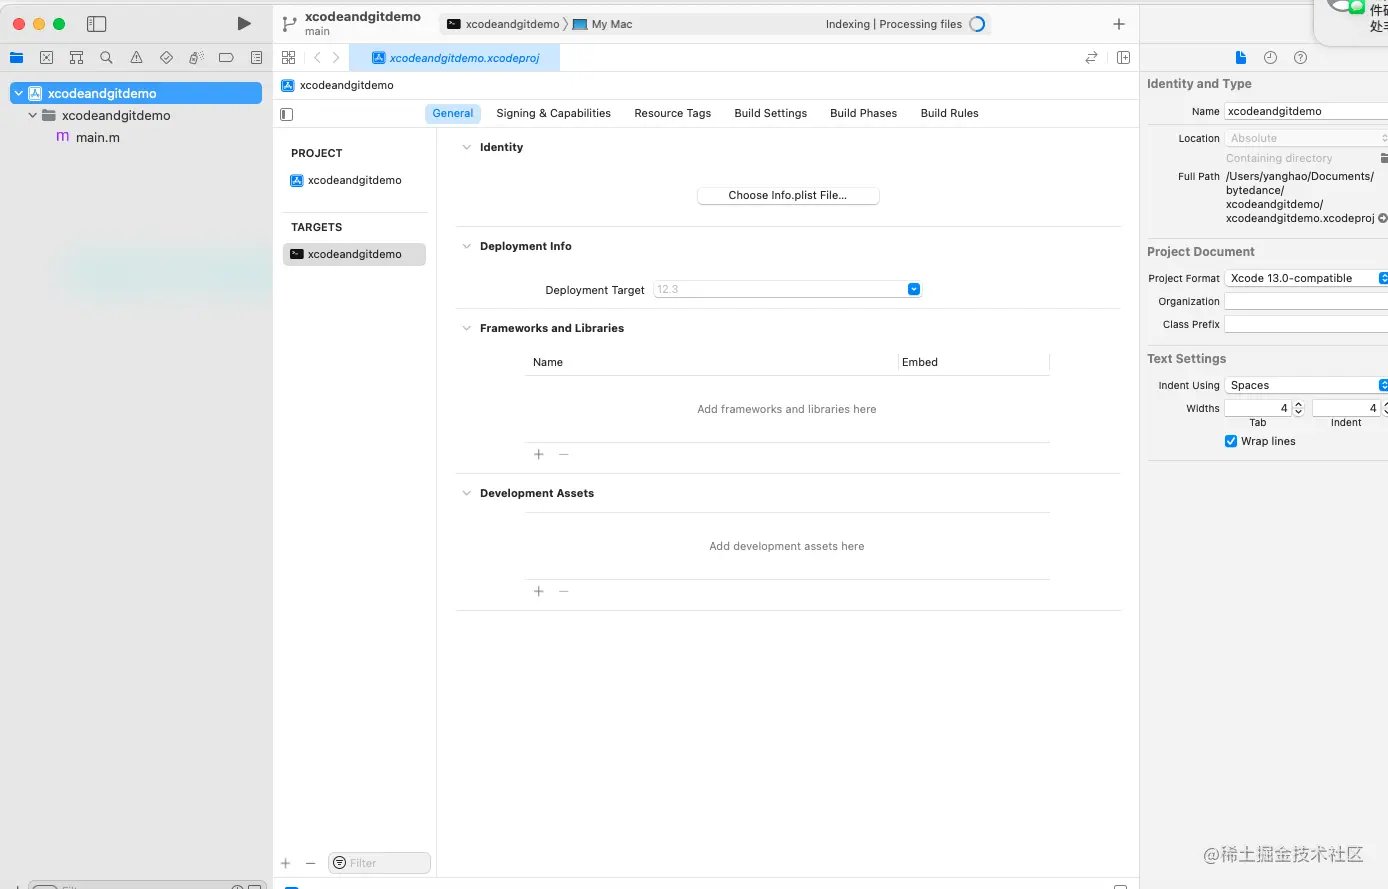Run the project with the play button
This screenshot has height=889, width=1388.
244,24
